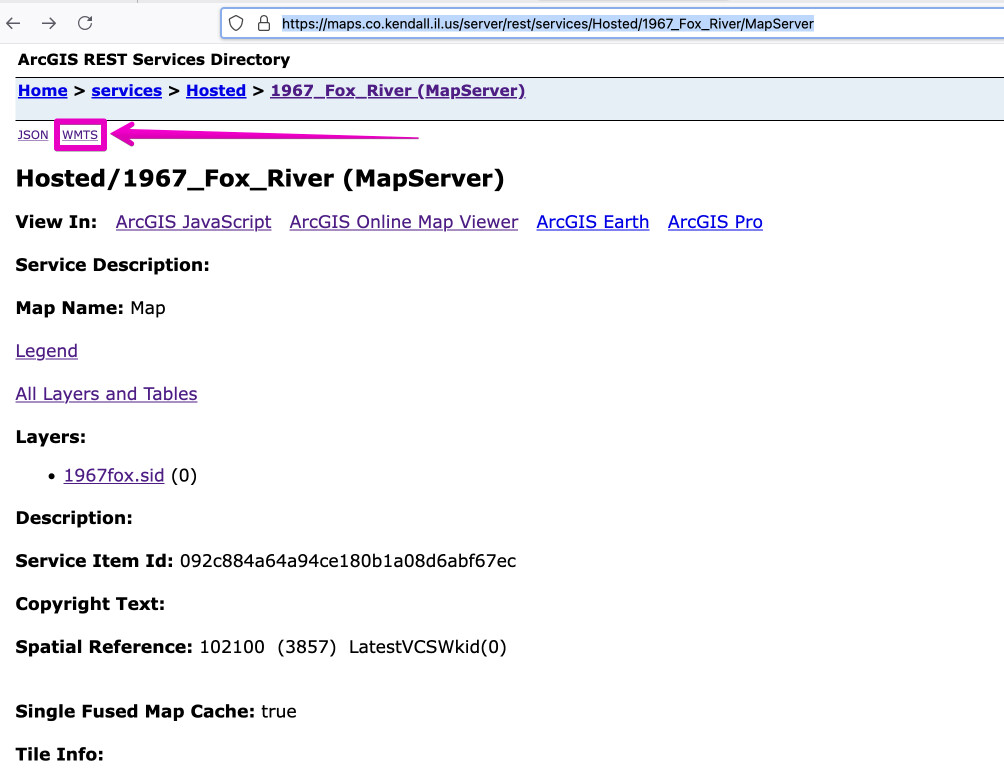Open the 1967fox.sid layer
The image size is (1004, 772).
pyautogui.click(x=113, y=476)
